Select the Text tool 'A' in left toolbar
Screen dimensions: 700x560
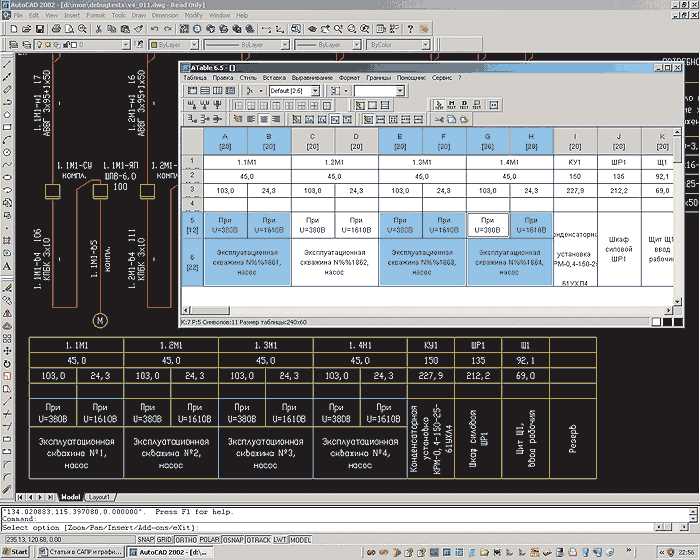tap(7, 266)
